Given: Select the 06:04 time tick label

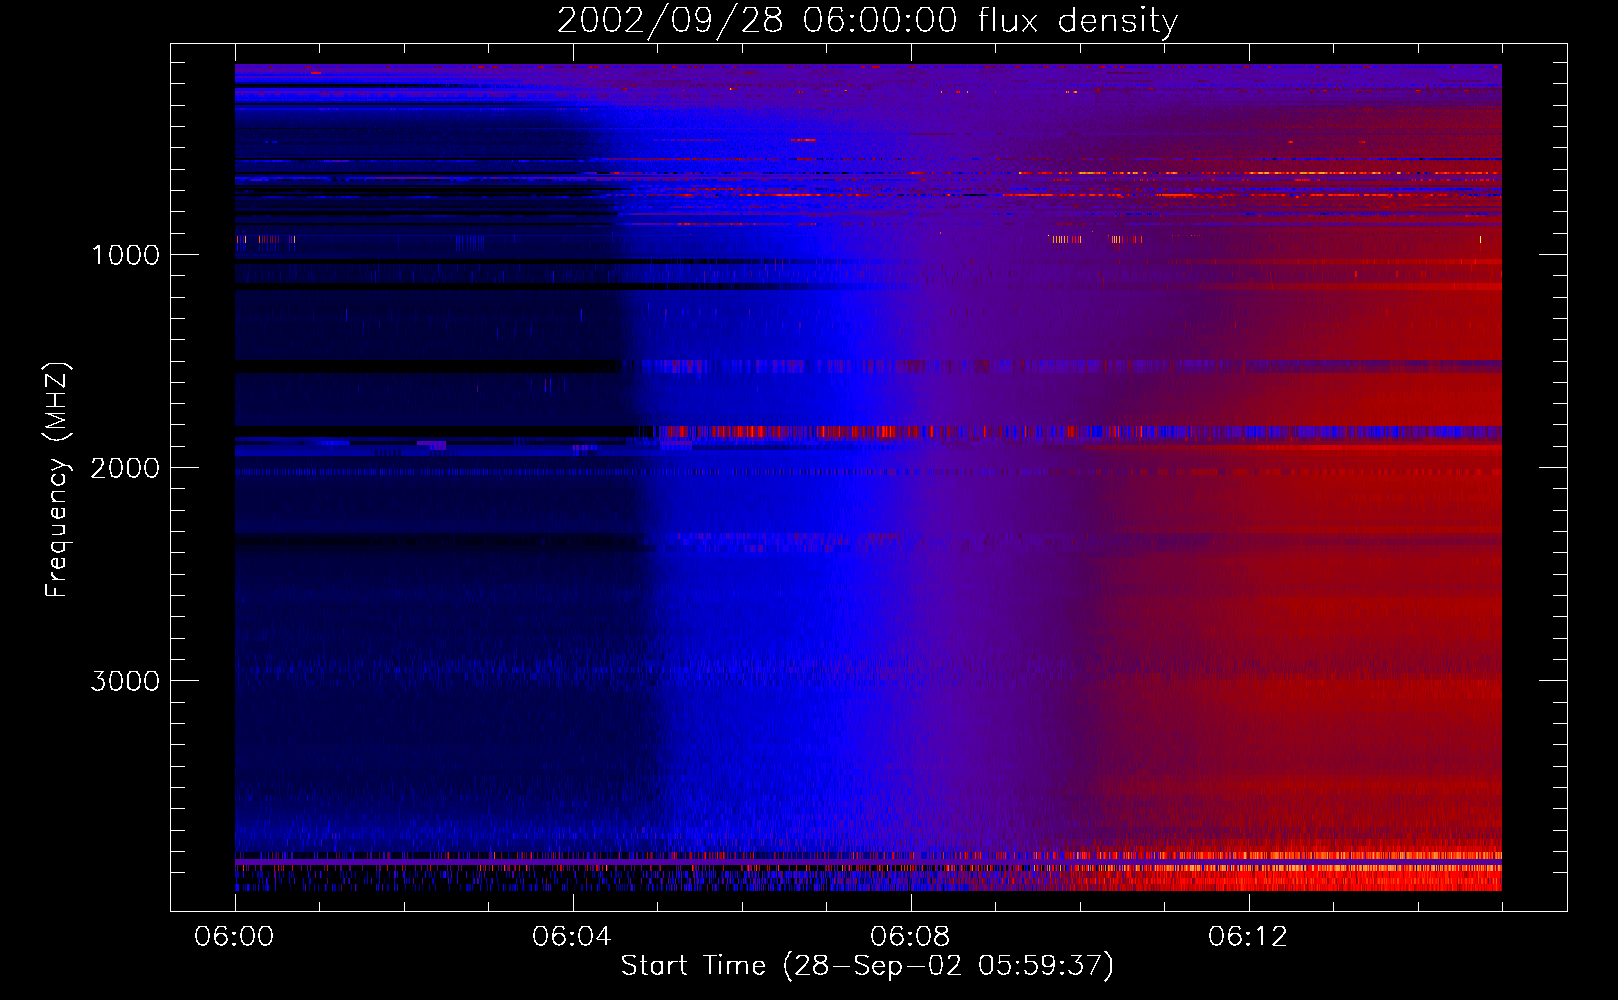Looking at the screenshot, I should pyautogui.click(x=572, y=937).
